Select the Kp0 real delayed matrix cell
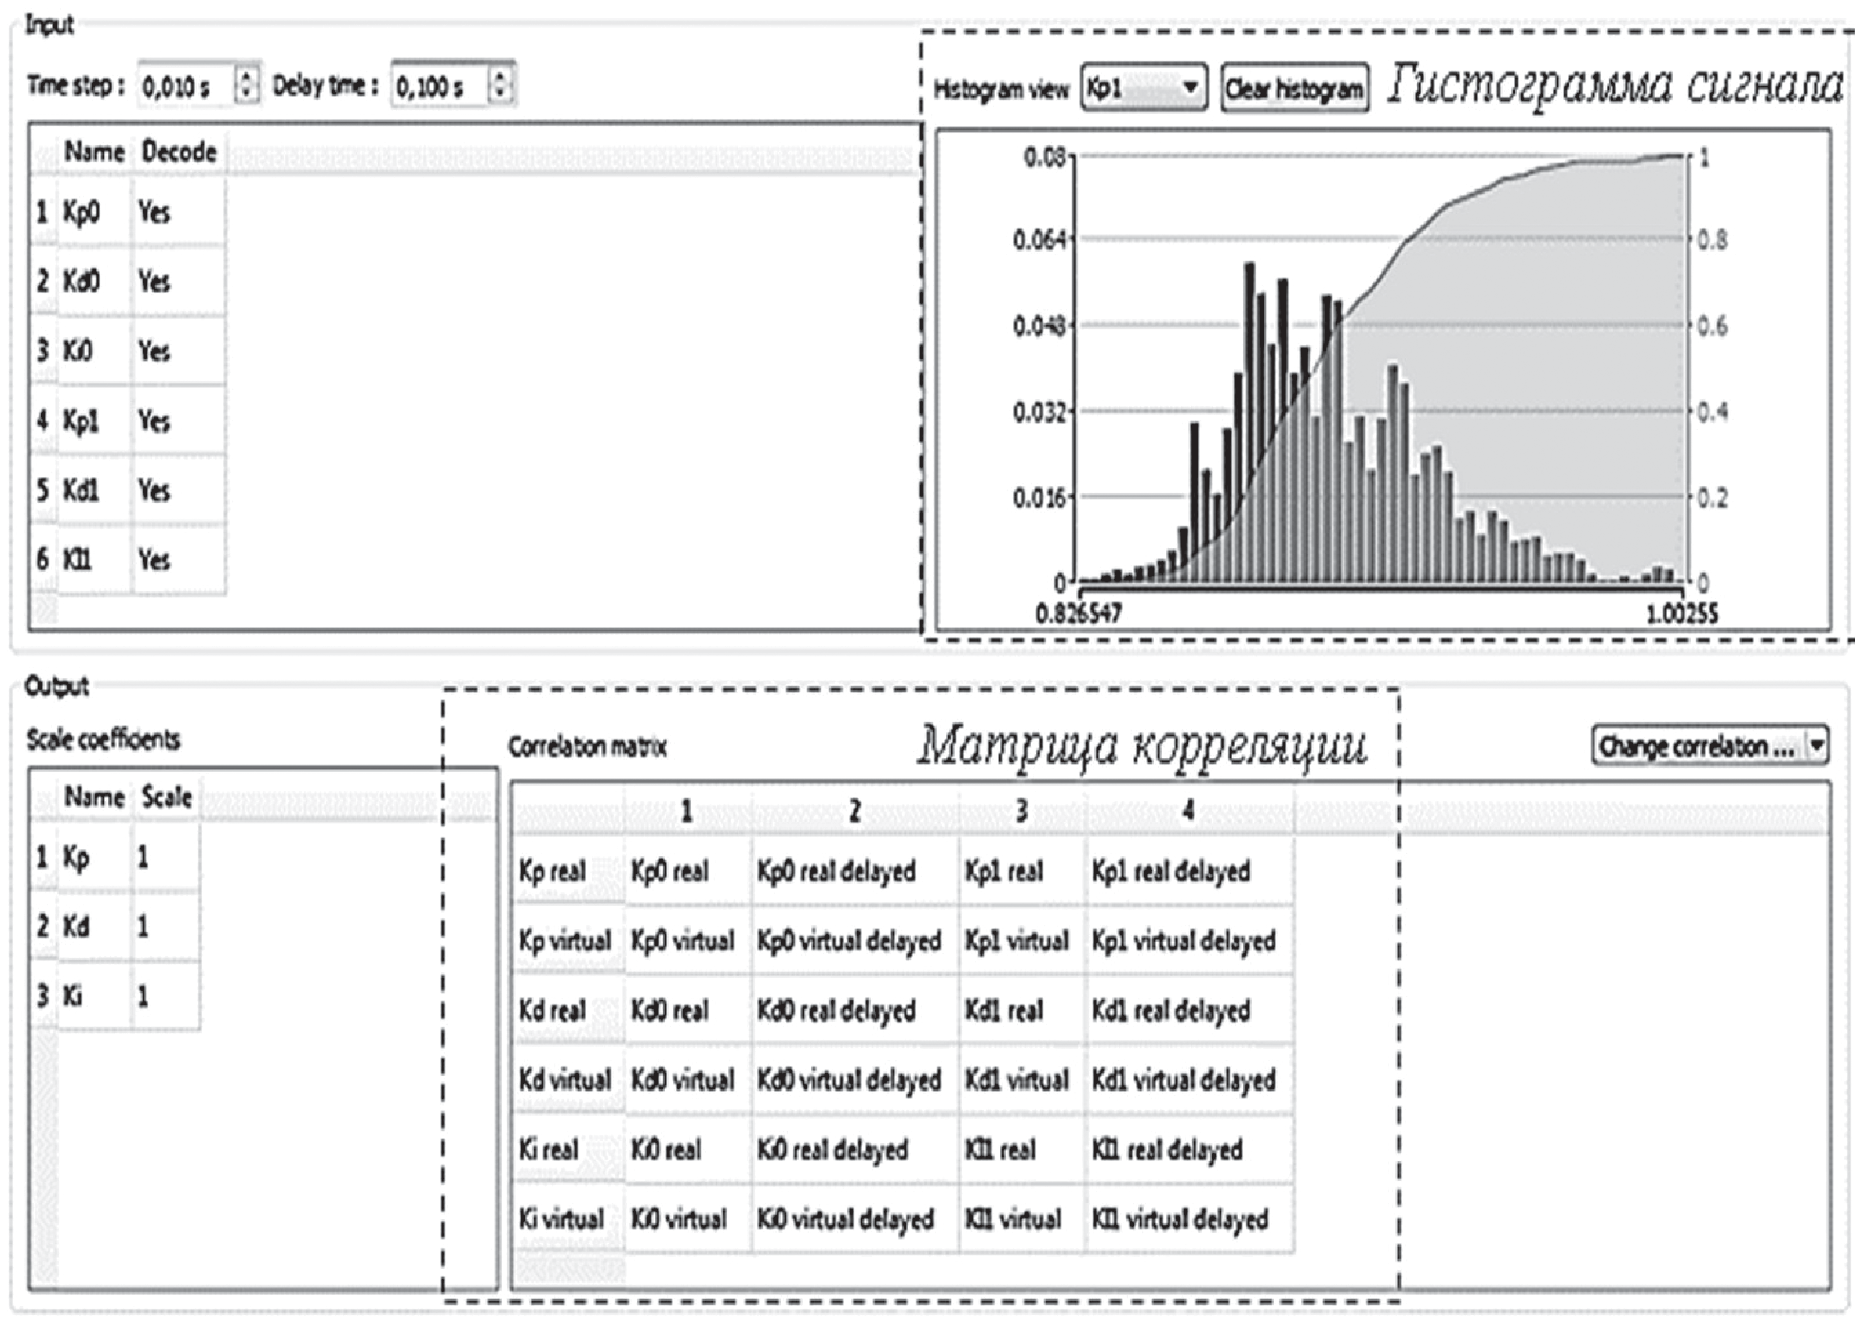Viewport: 1855px width, 1318px height. (836, 872)
